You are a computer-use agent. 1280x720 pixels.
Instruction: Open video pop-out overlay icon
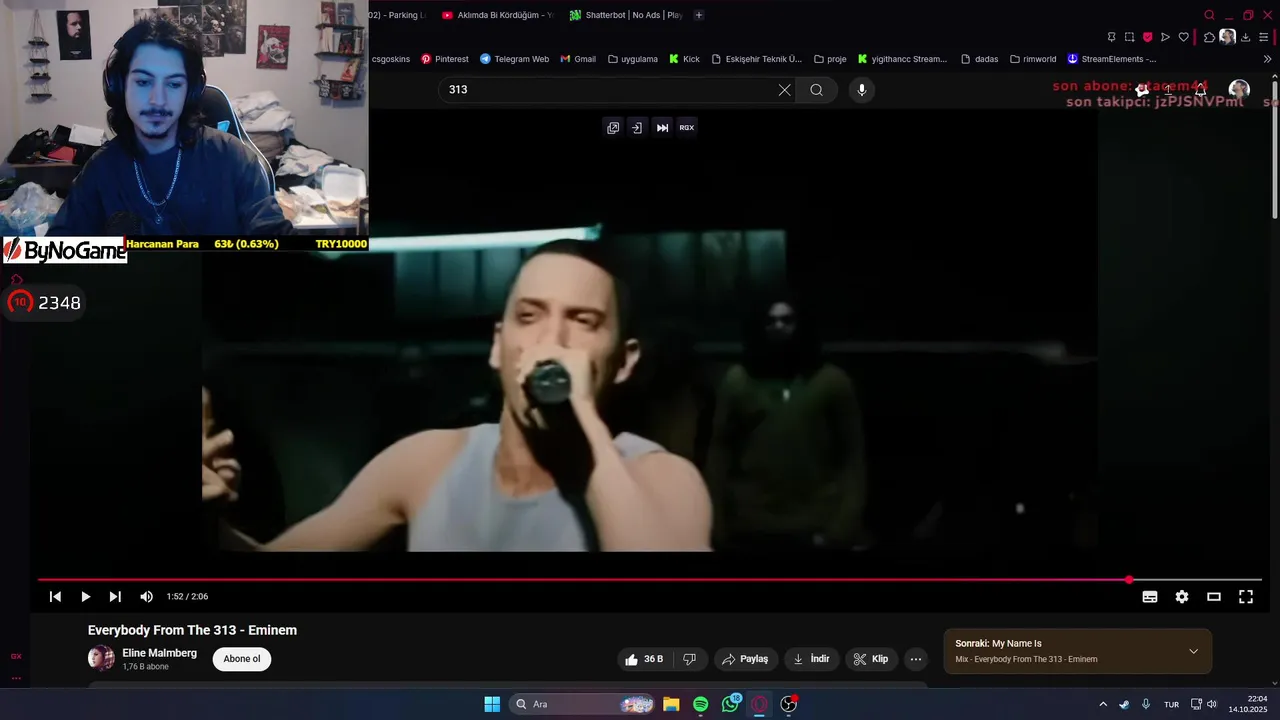tap(613, 127)
